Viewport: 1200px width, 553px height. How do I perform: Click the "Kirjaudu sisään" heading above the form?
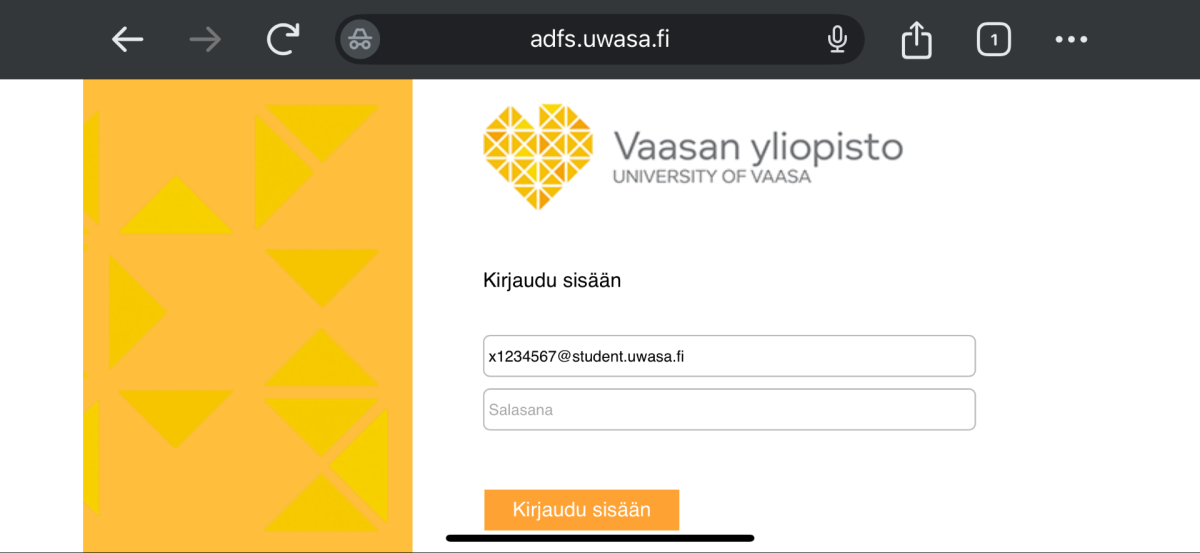(x=552, y=281)
